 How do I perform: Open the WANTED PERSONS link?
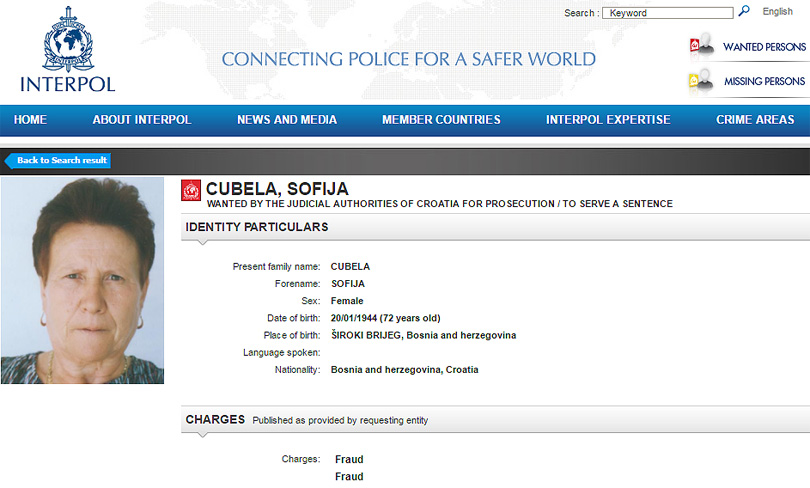click(764, 47)
